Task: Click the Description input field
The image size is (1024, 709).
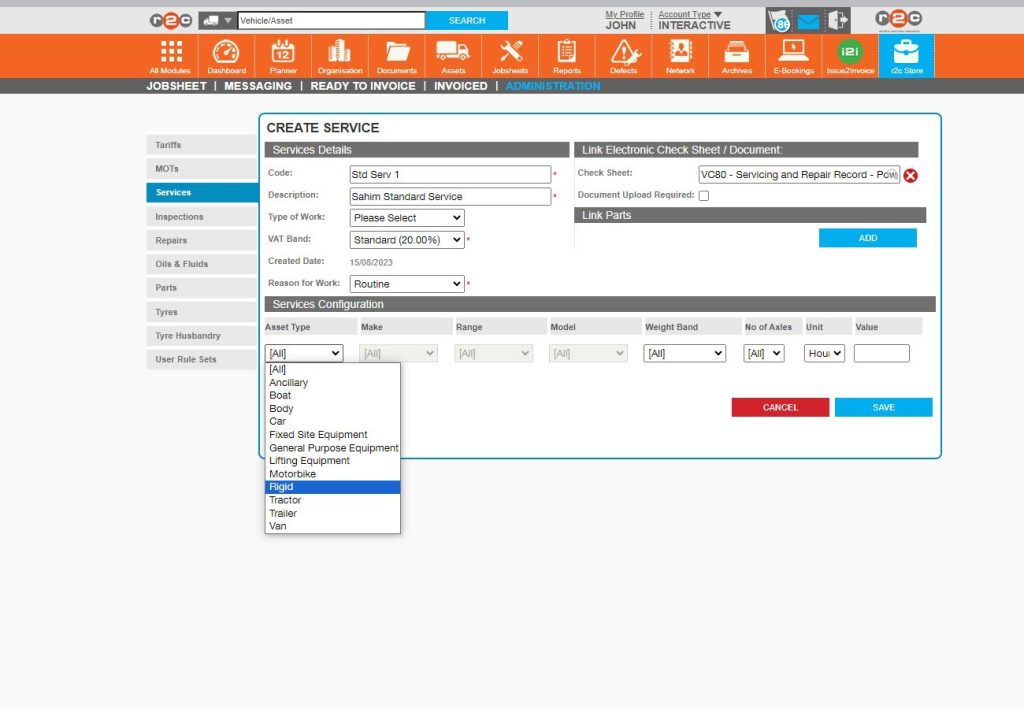Action: (x=450, y=197)
